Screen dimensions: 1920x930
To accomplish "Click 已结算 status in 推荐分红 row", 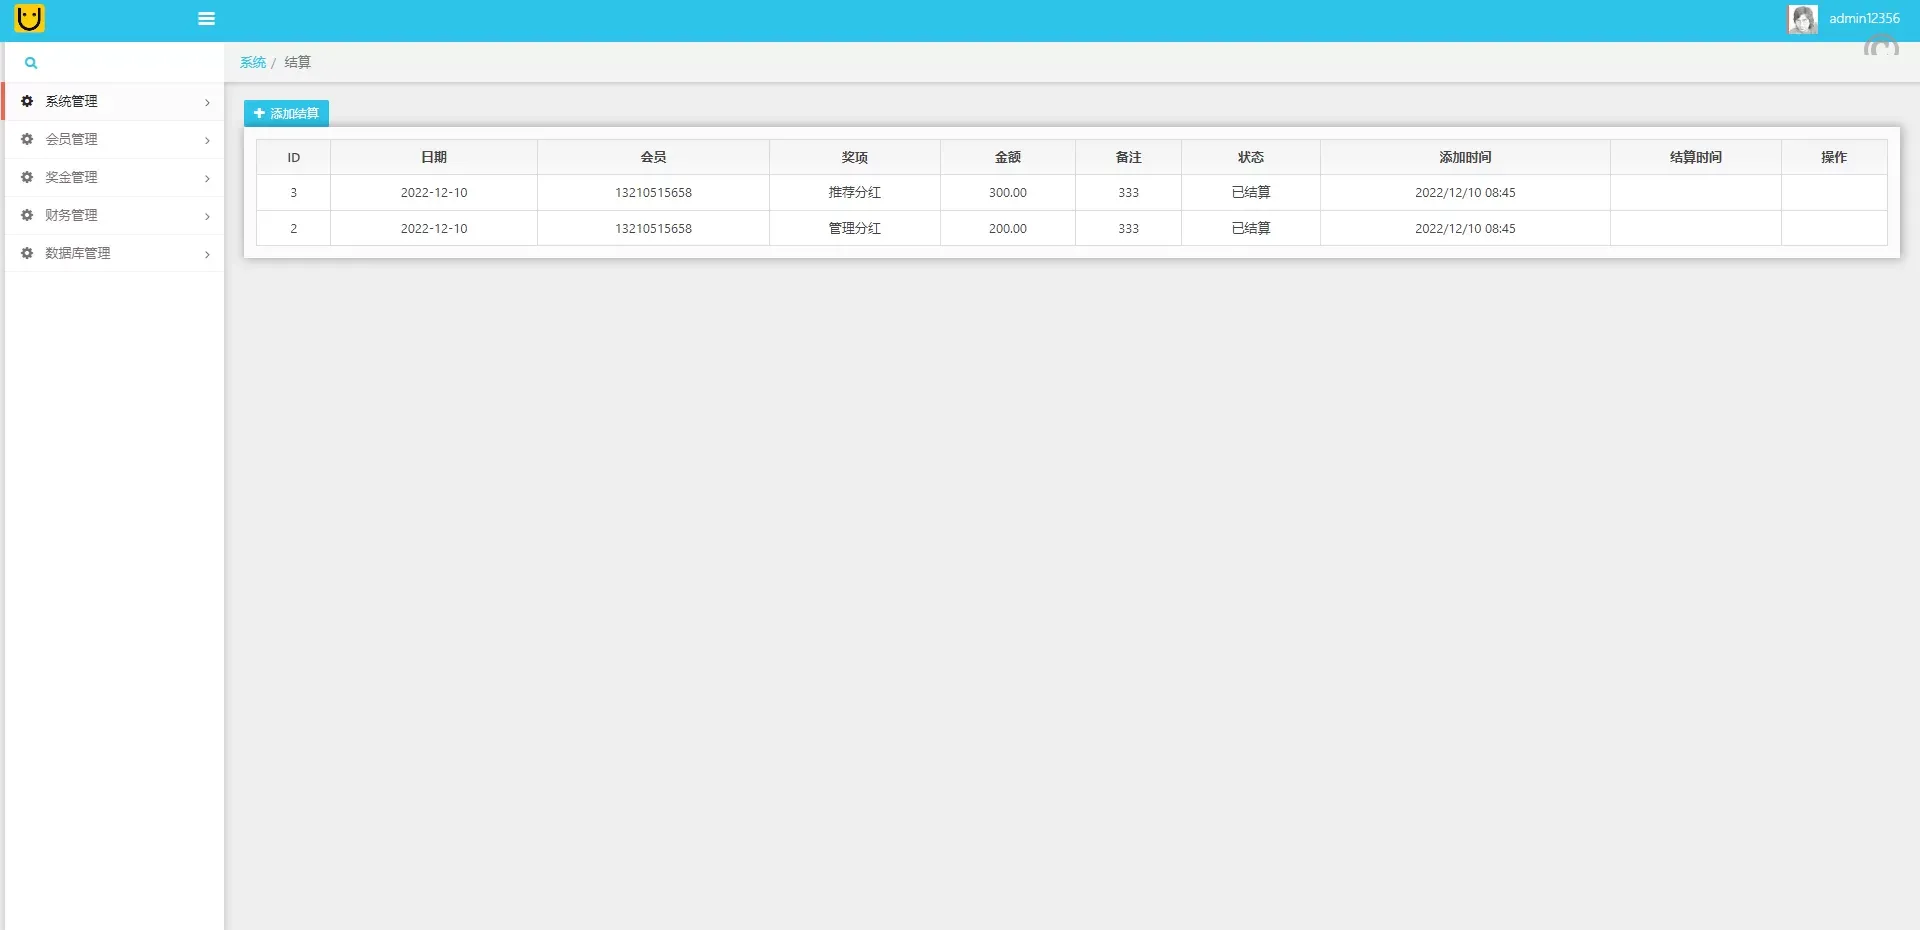I will (x=1251, y=193).
